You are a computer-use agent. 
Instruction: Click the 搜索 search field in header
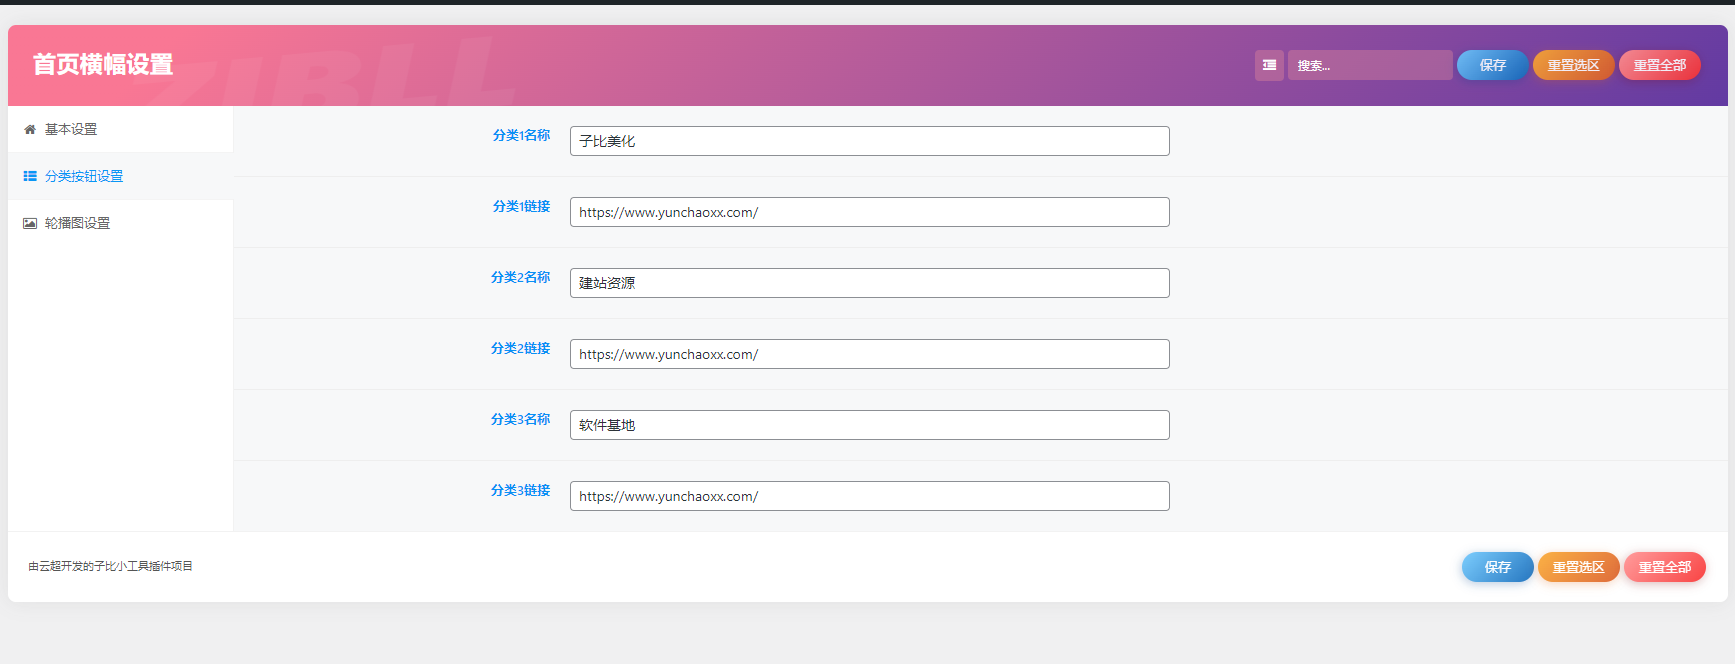(x=1369, y=65)
